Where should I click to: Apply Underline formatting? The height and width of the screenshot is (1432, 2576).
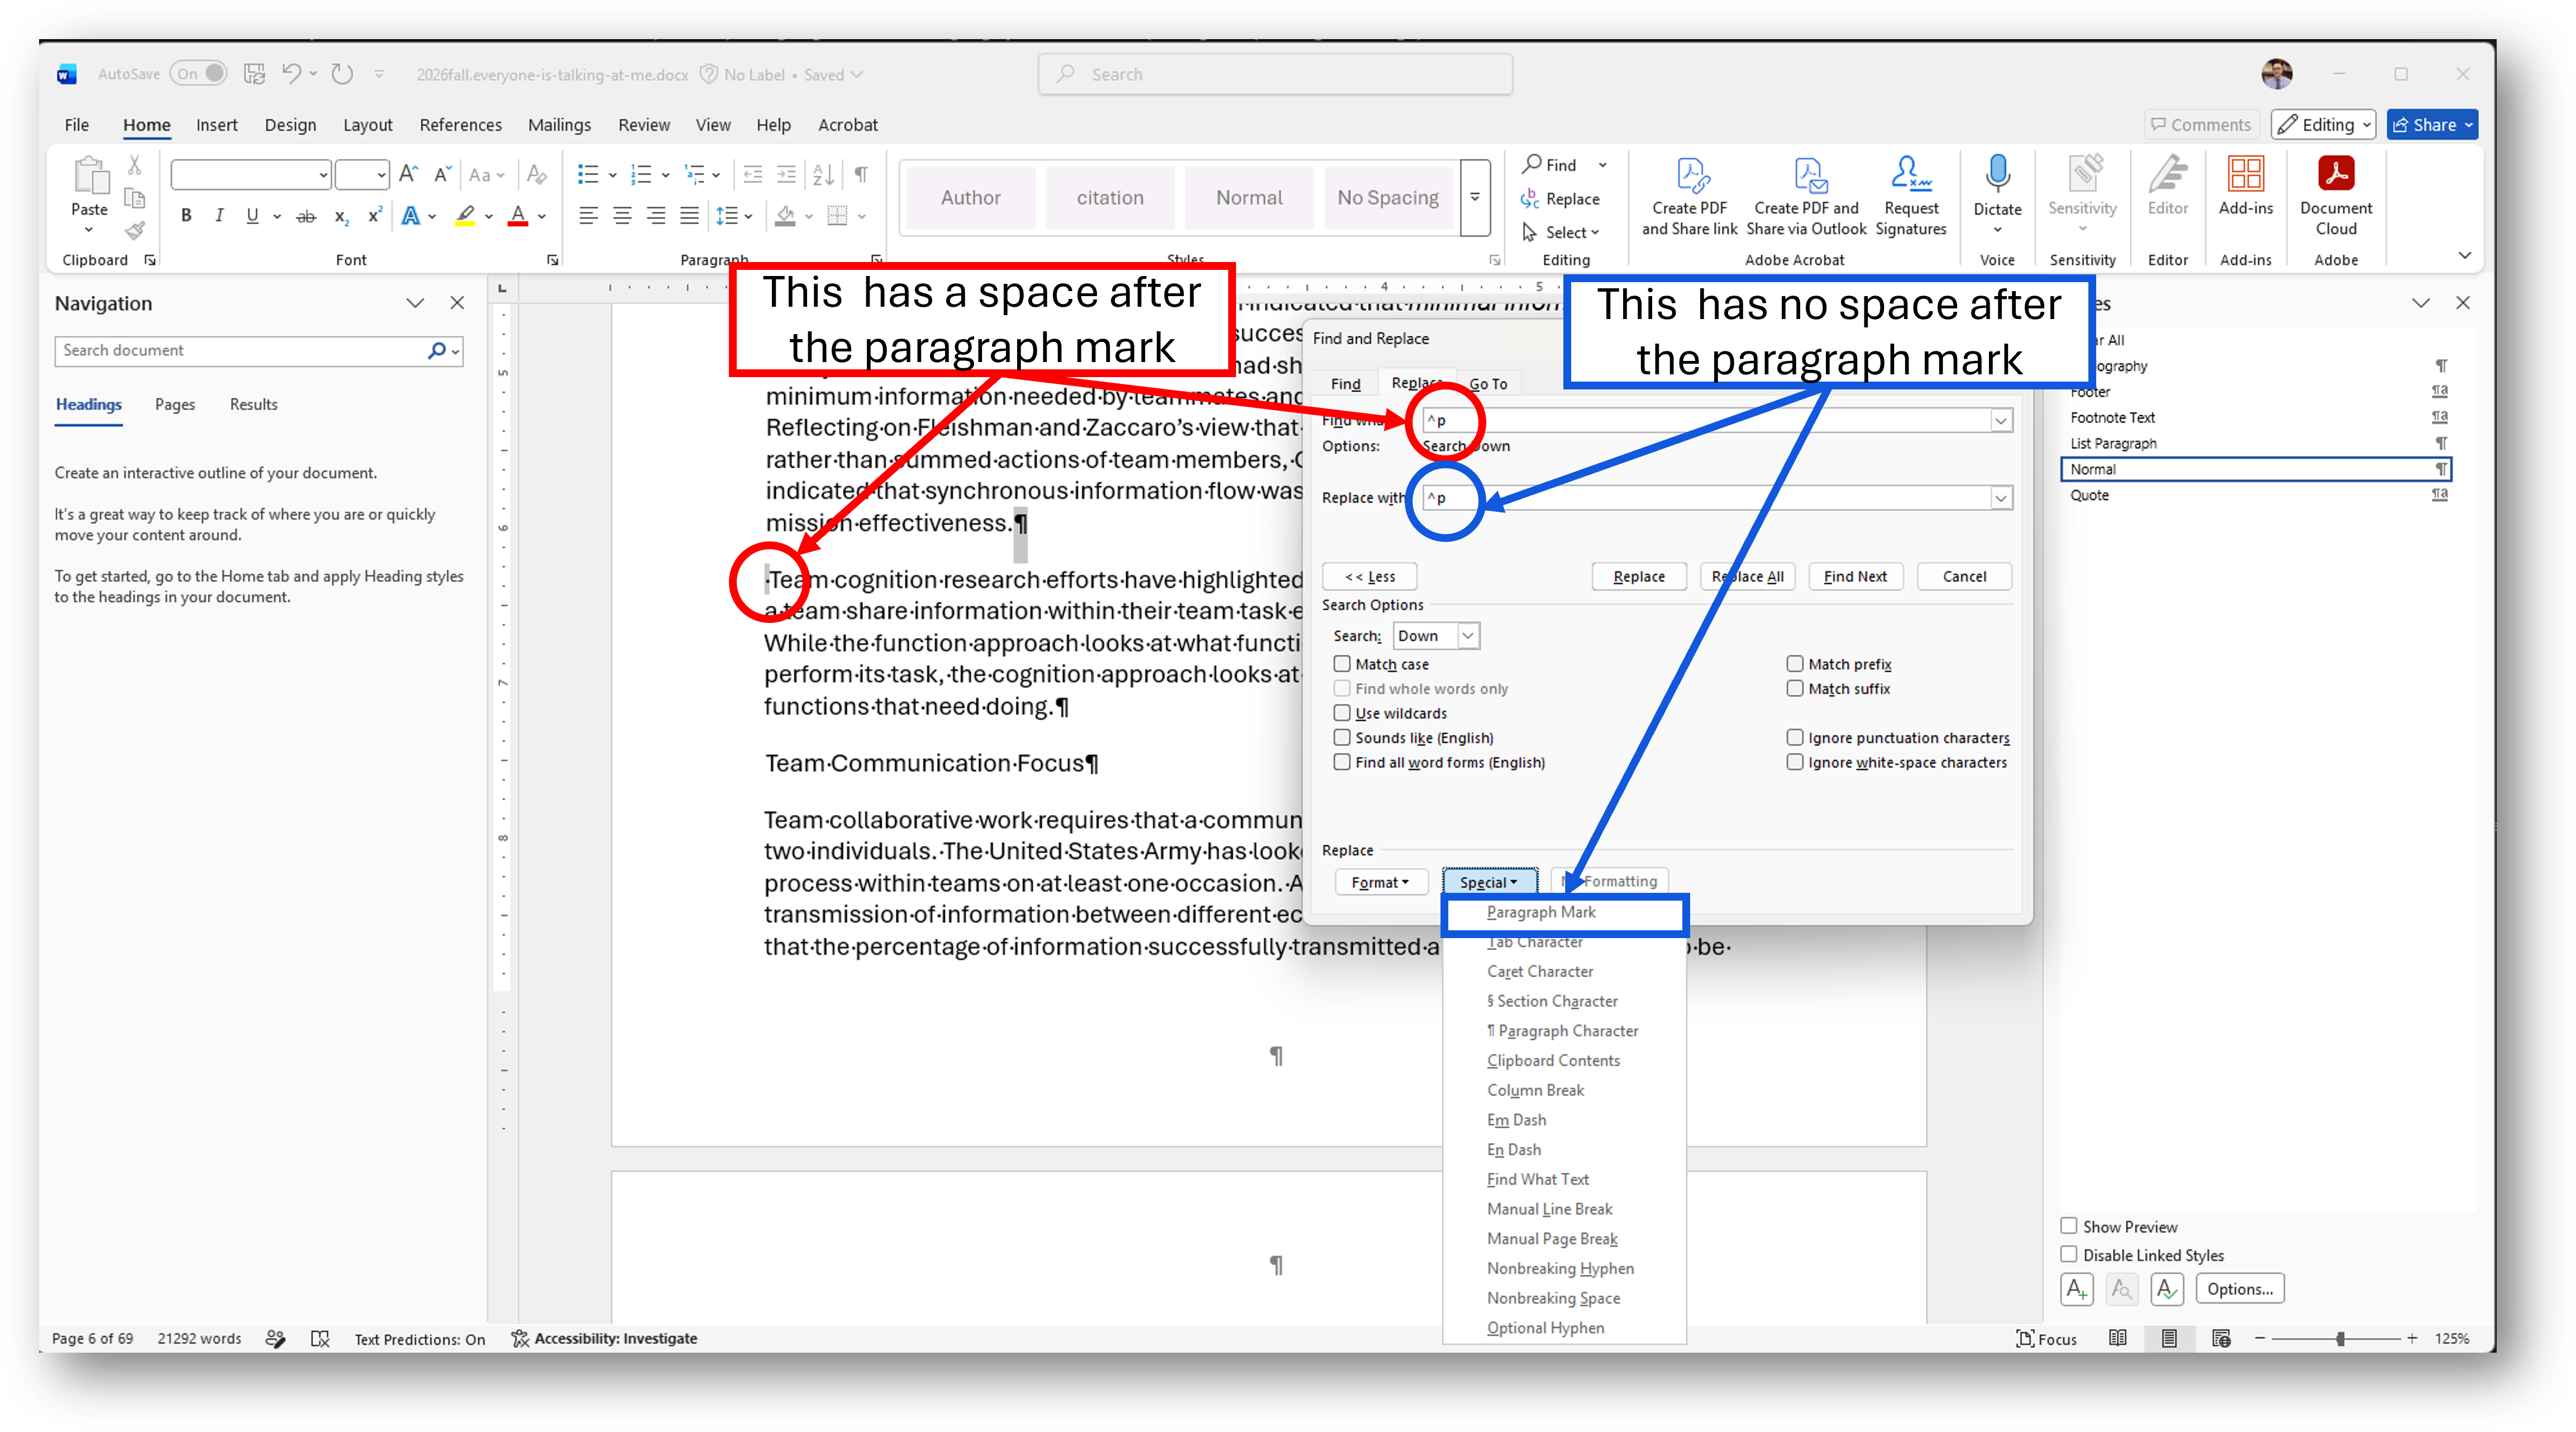[252, 216]
